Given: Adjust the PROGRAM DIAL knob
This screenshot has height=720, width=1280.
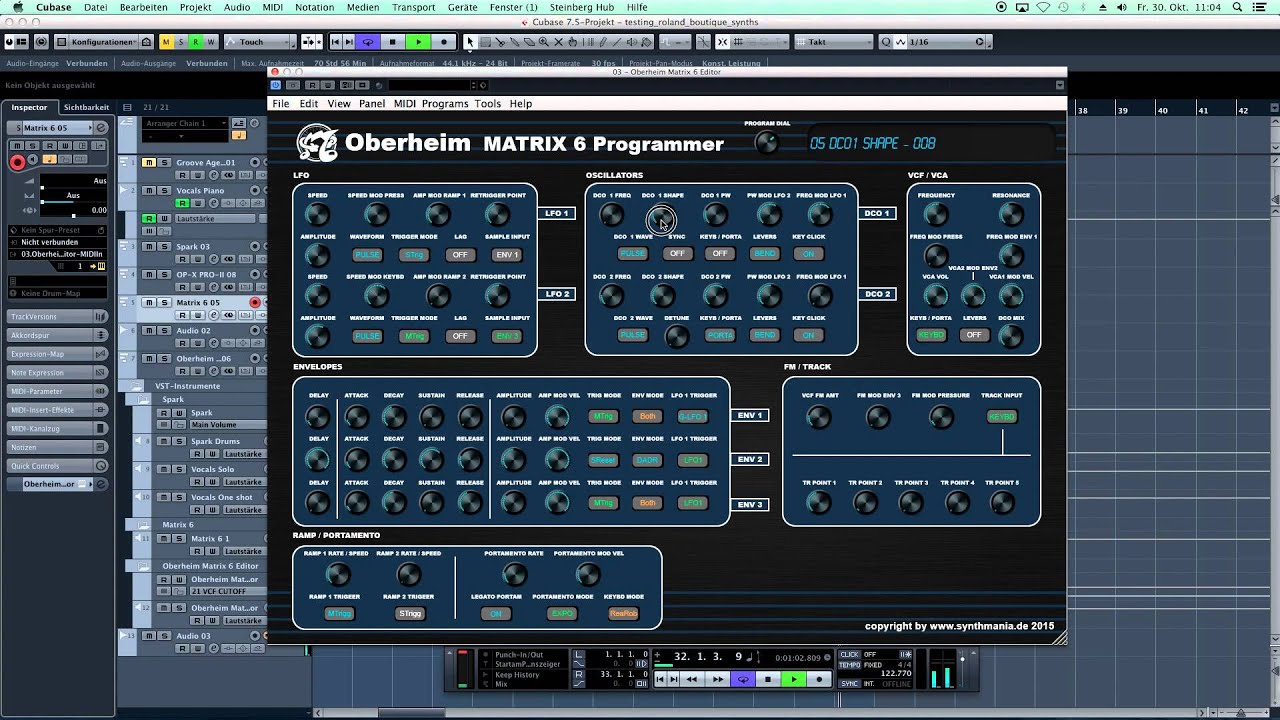Looking at the screenshot, I should click(767, 143).
